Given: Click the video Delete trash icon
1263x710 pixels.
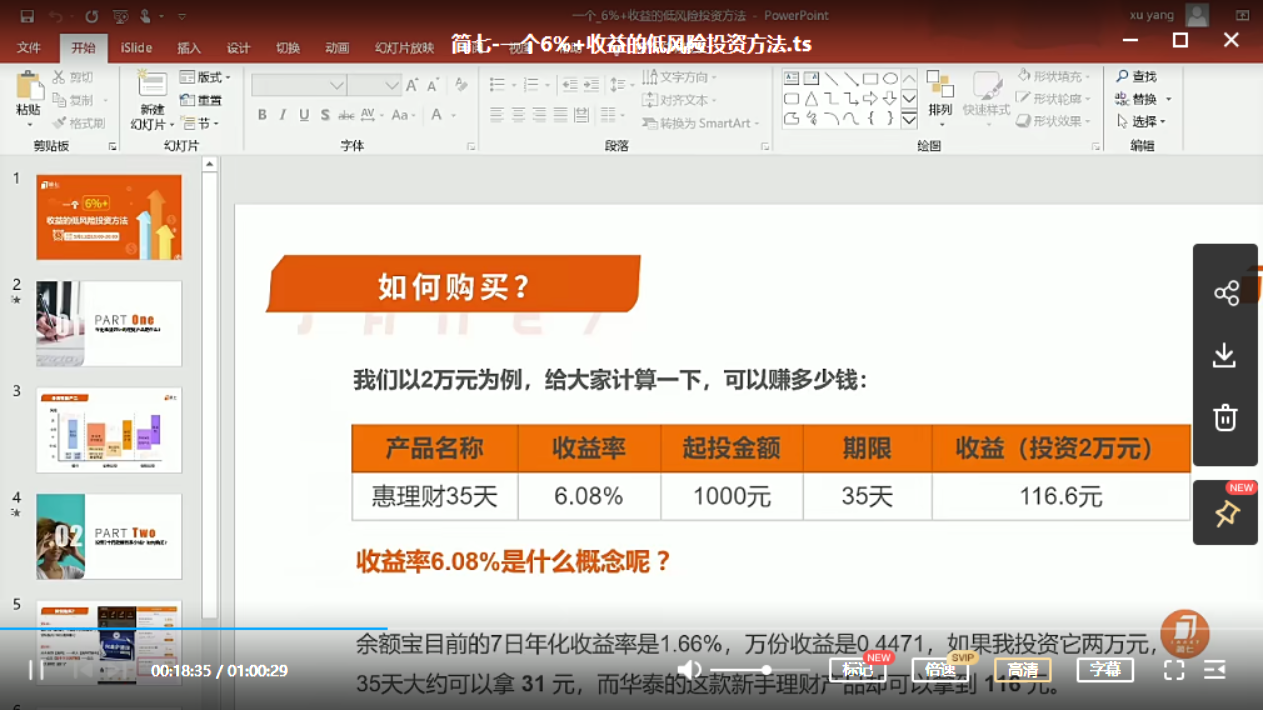Looking at the screenshot, I should [x=1225, y=417].
